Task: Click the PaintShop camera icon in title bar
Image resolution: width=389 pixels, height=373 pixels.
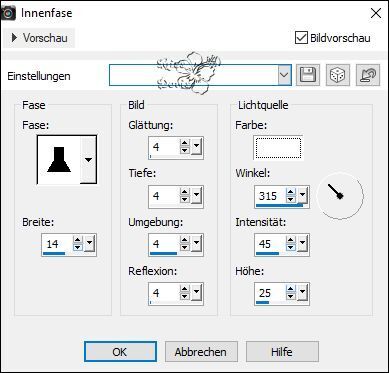Action: click(8, 14)
